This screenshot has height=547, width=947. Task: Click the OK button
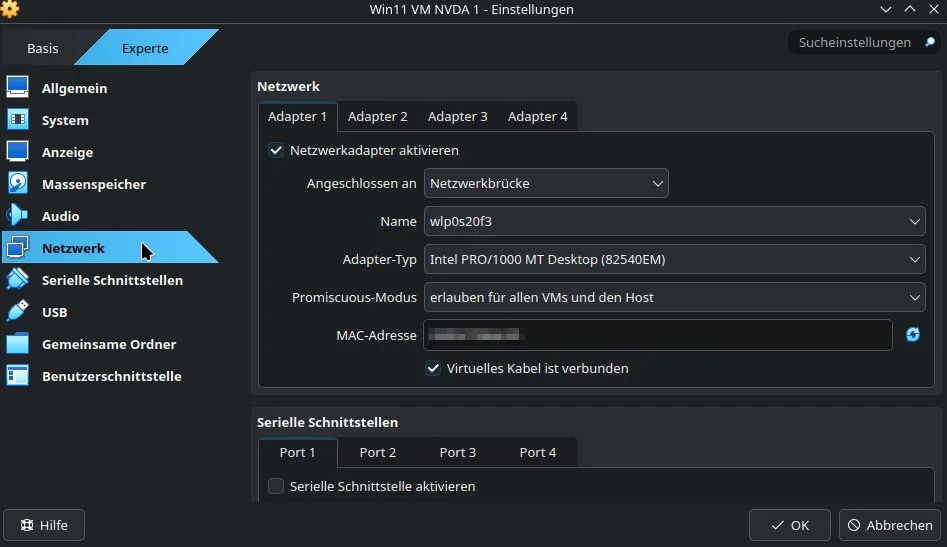click(789, 525)
